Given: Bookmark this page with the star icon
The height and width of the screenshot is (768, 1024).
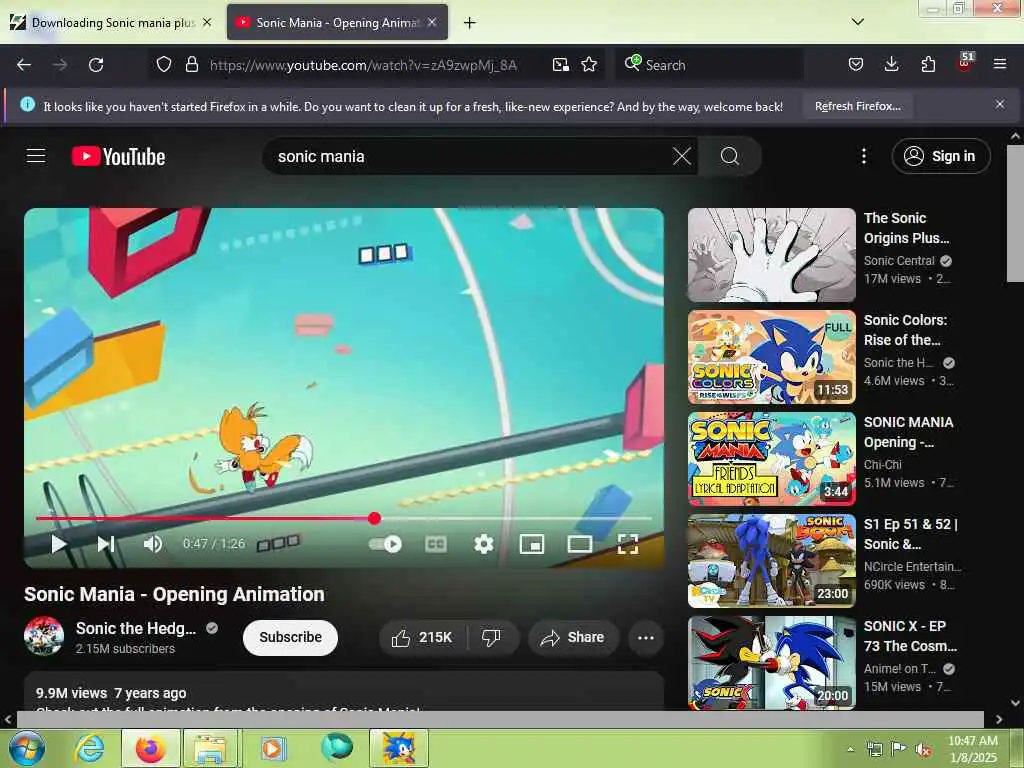Looking at the screenshot, I should (589, 65).
